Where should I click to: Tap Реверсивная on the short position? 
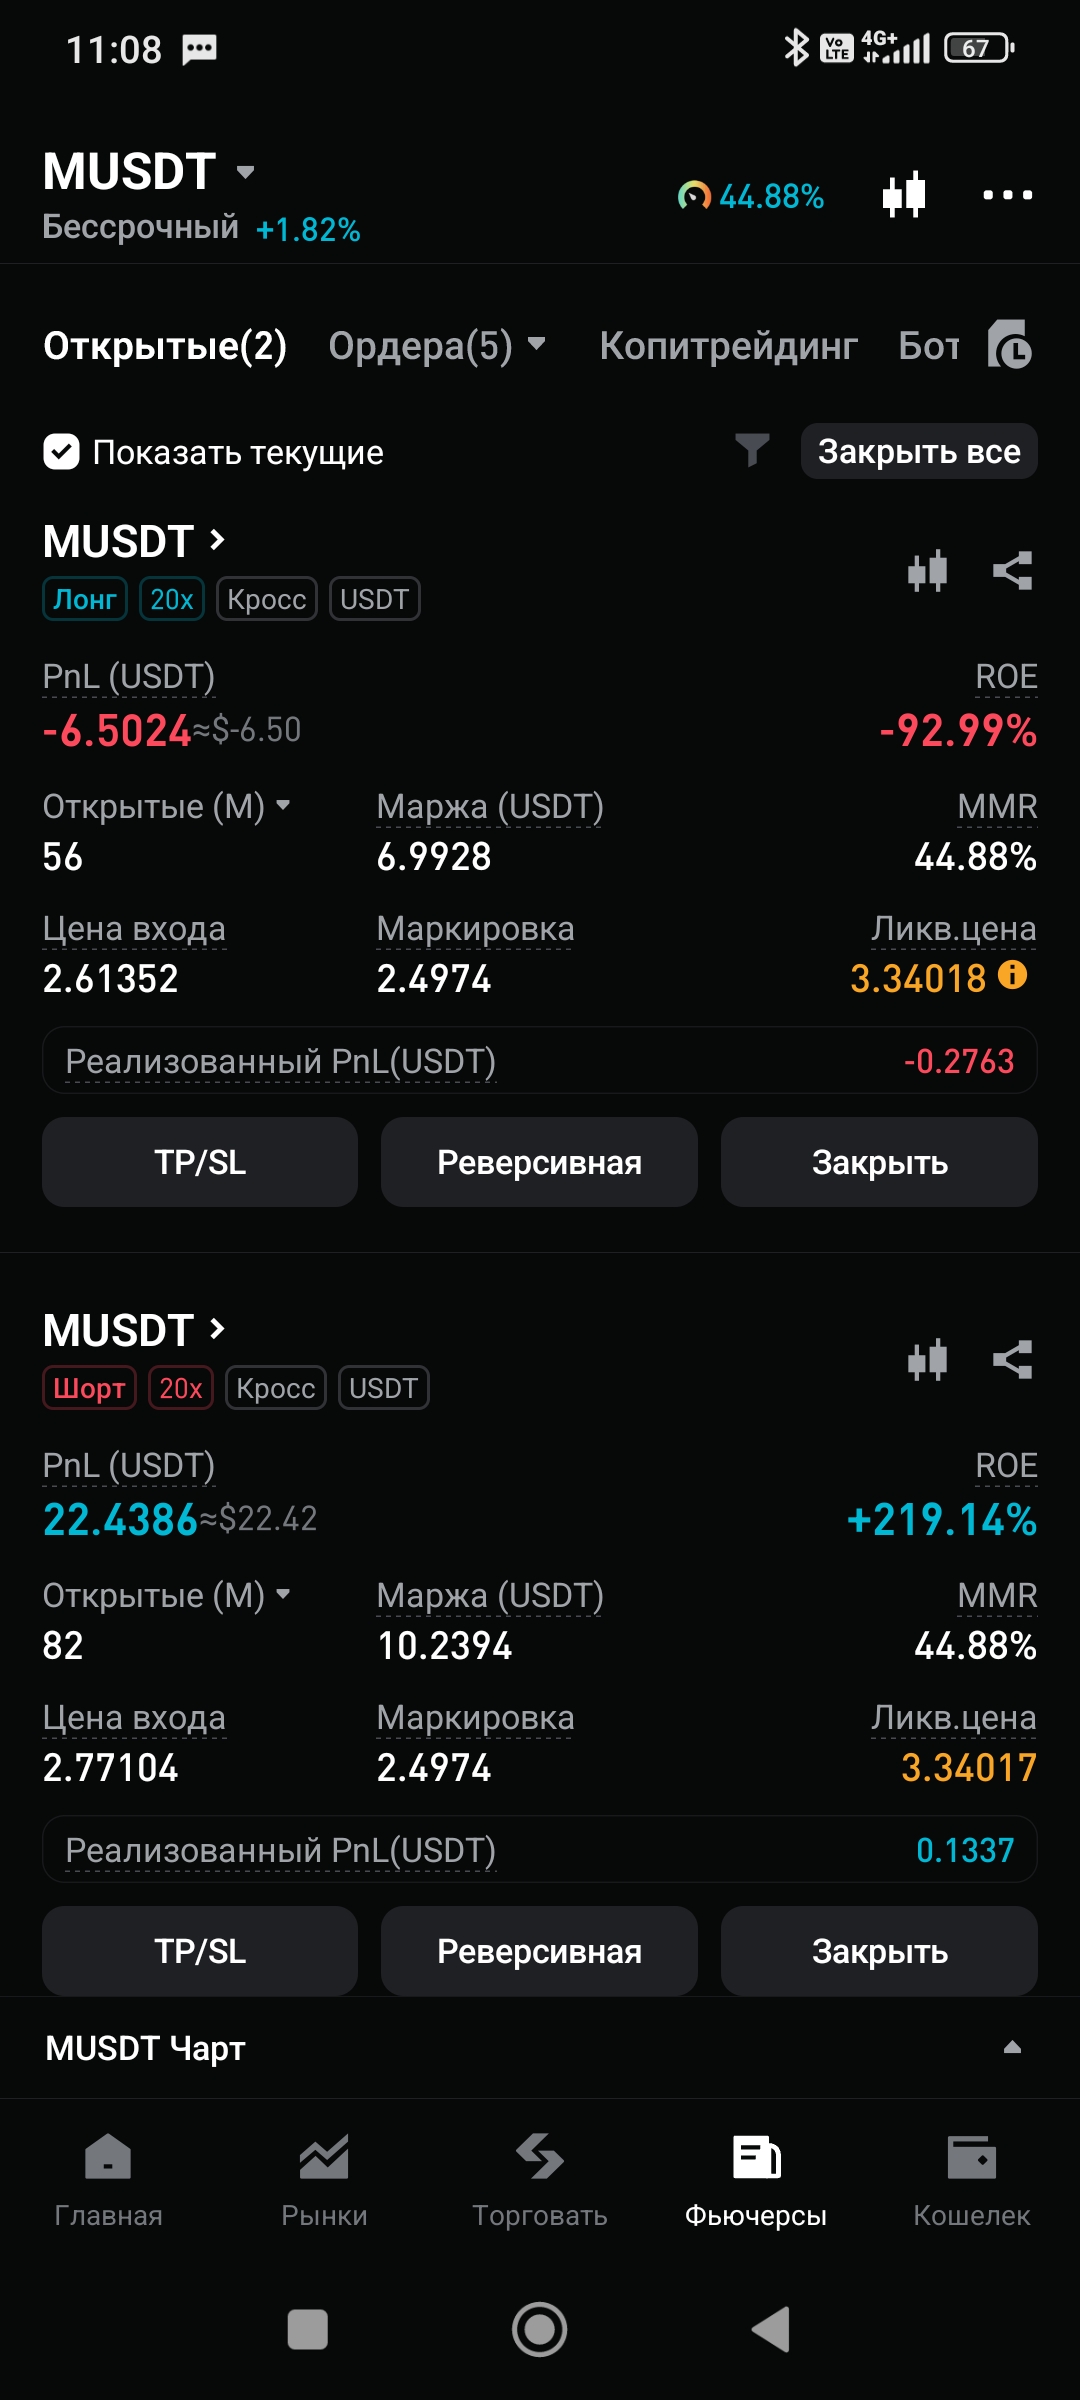(x=539, y=1951)
